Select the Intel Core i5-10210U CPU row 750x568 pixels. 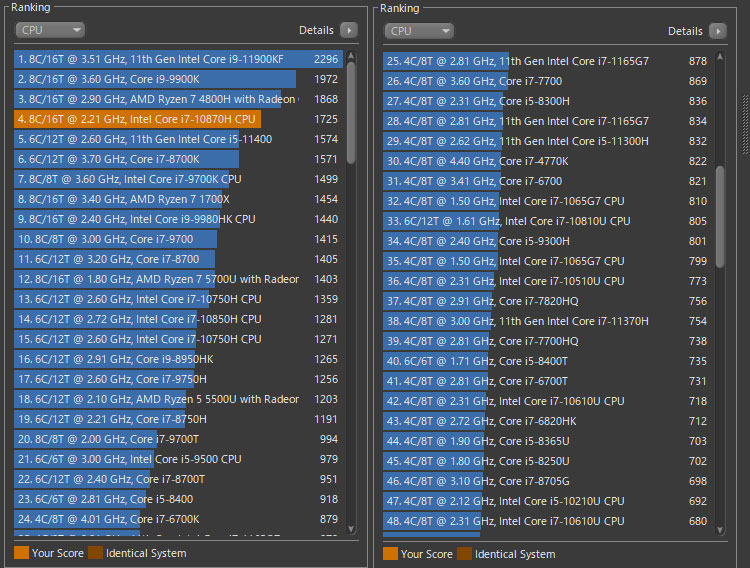tap(548, 501)
